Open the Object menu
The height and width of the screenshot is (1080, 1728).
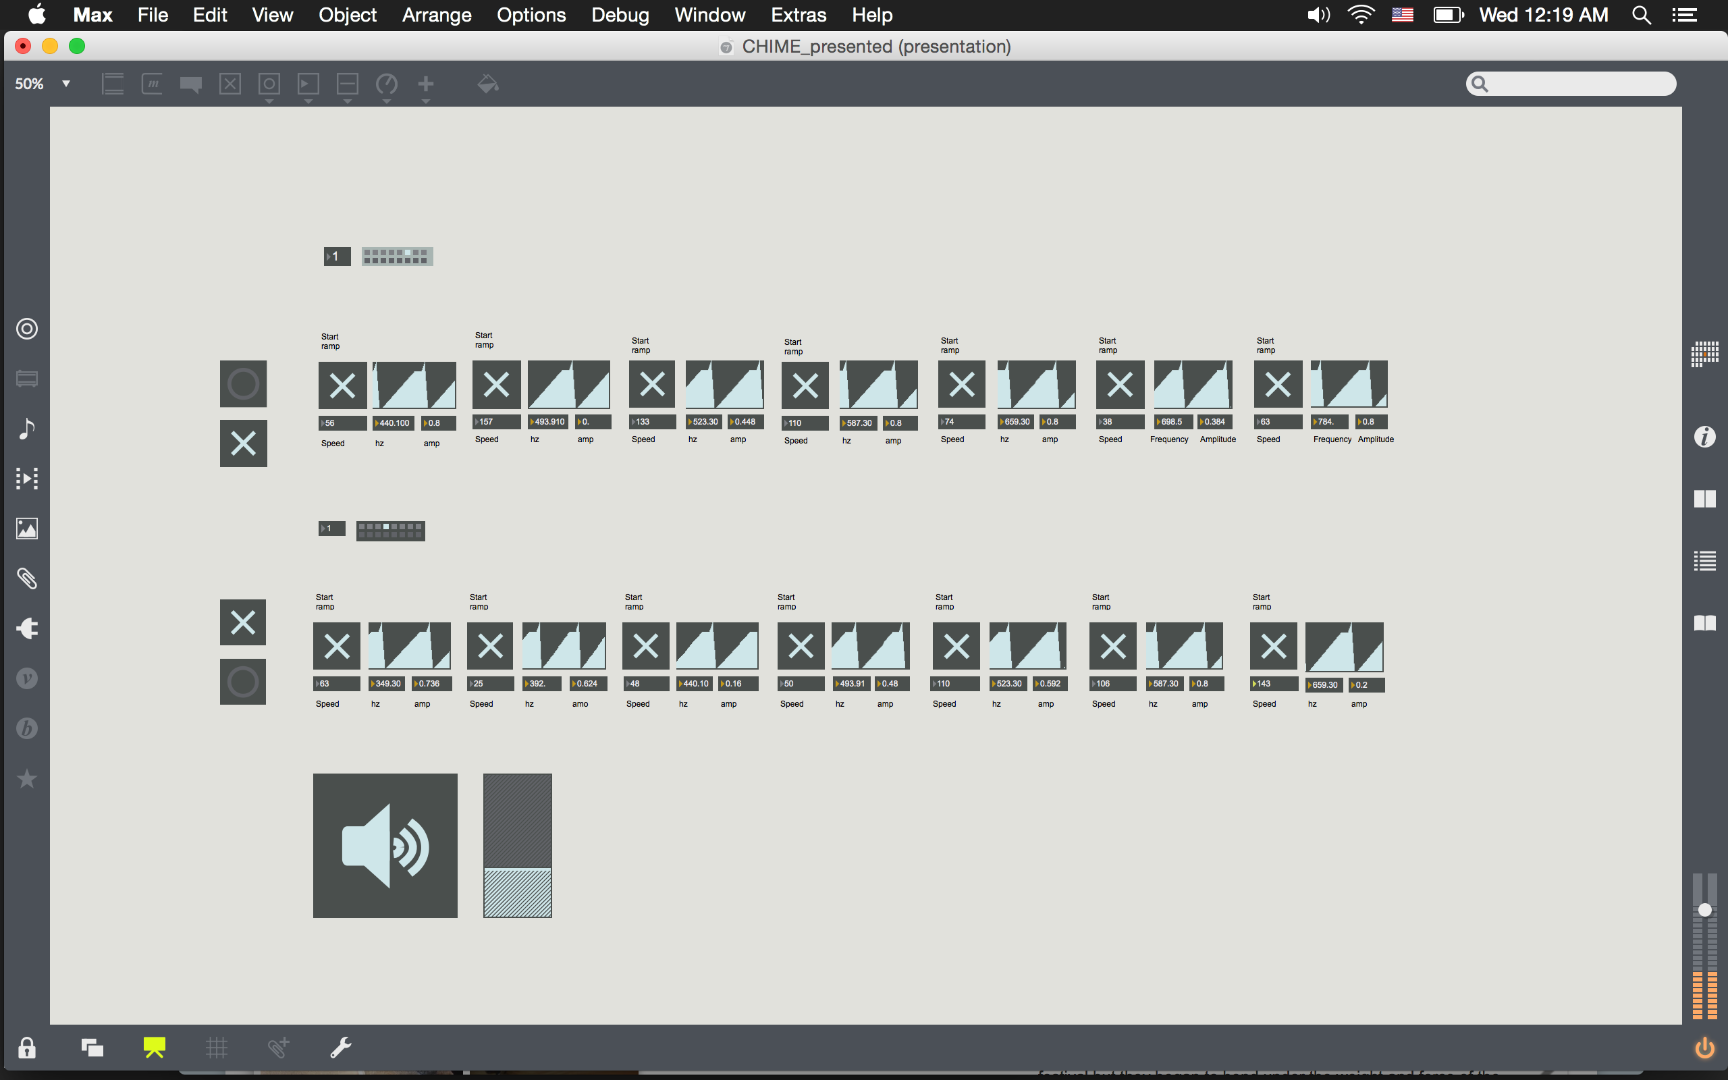tap(347, 15)
